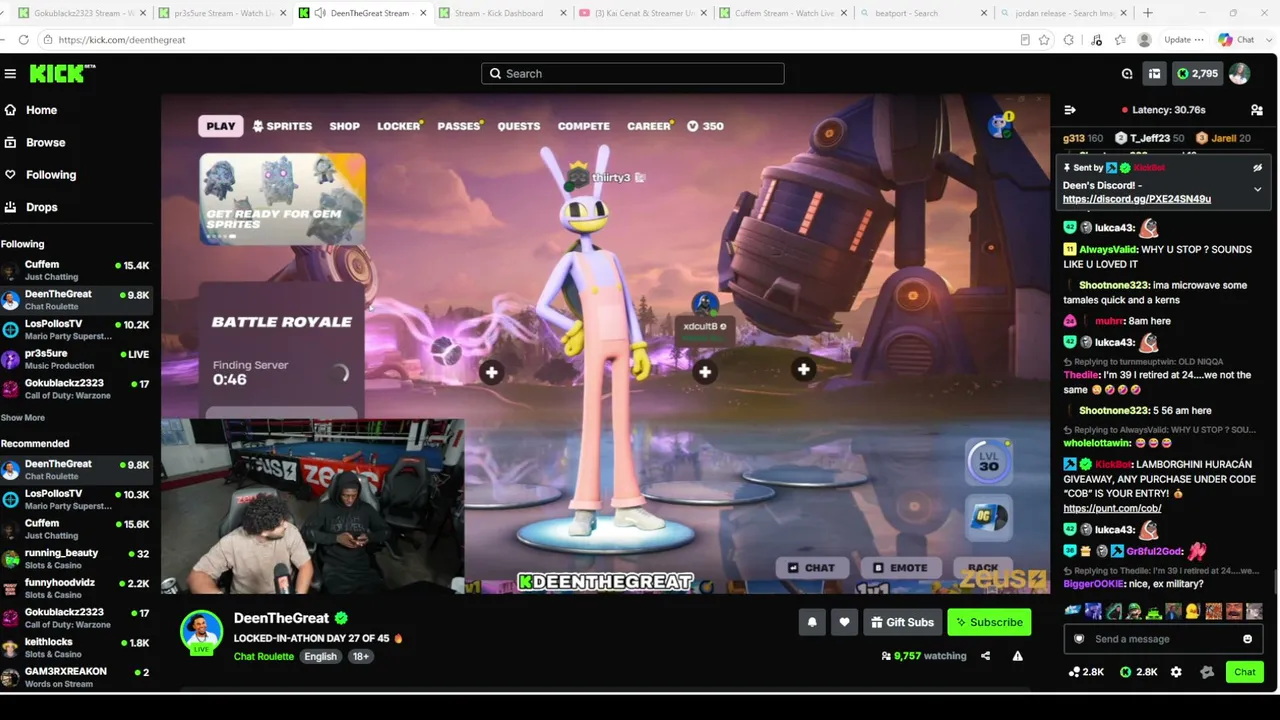Expand Show More in Following list
This screenshot has height=720, width=1280.
coord(22,418)
